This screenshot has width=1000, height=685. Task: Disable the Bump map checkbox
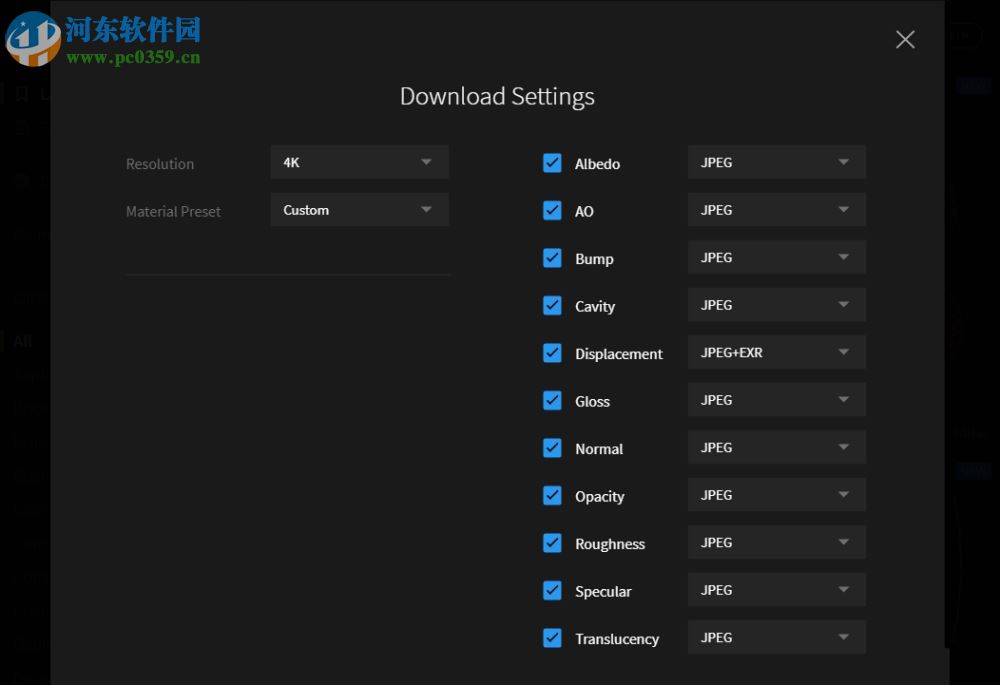(552, 258)
